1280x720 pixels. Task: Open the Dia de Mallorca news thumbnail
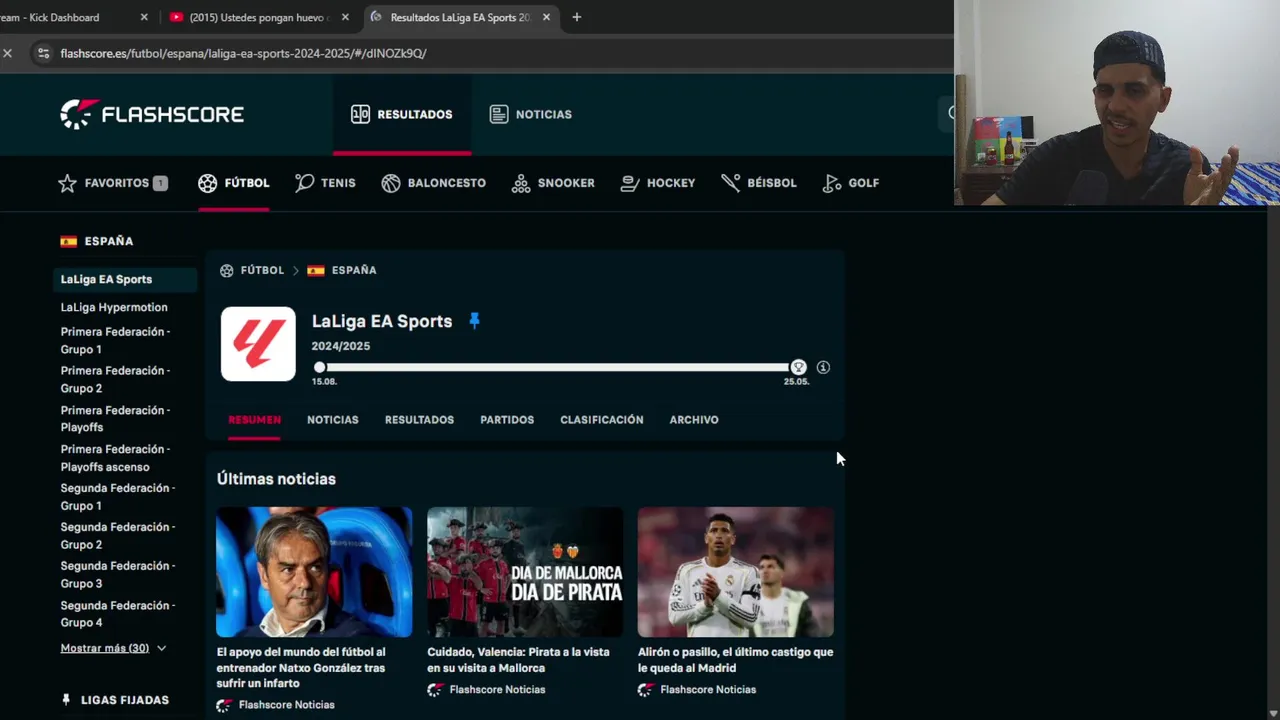coord(525,572)
